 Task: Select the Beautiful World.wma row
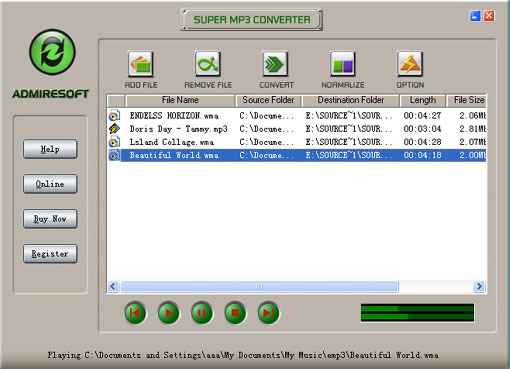point(297,155)
